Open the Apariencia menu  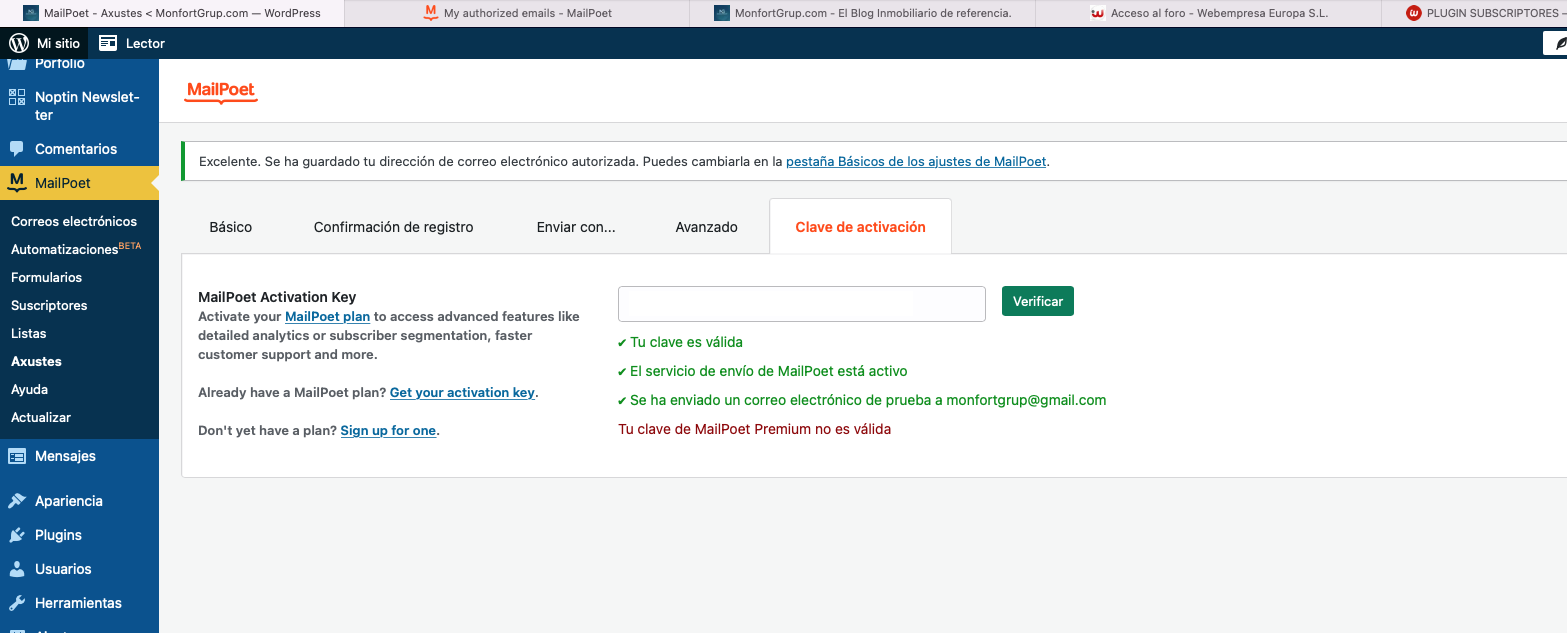79,501
